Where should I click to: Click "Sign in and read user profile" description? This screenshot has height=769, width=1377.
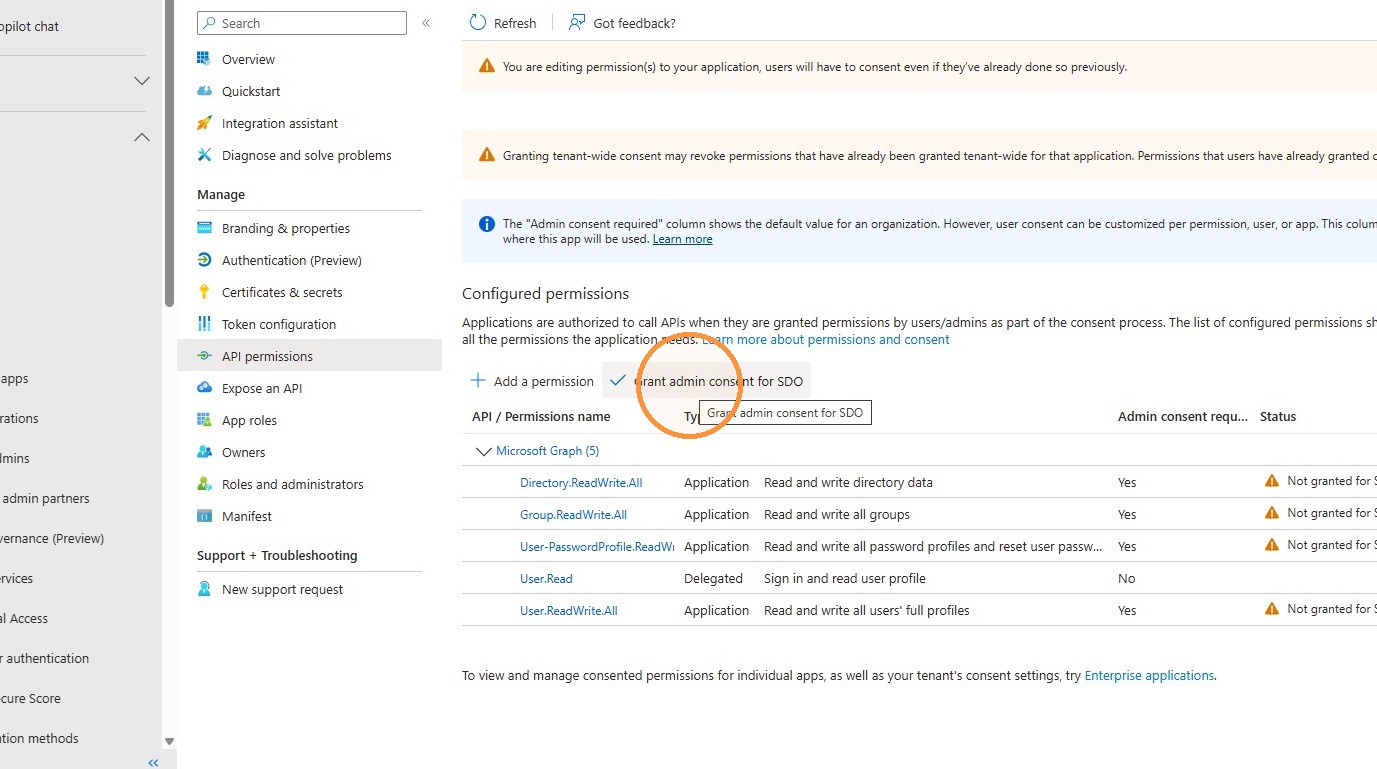tap(845, 579)
